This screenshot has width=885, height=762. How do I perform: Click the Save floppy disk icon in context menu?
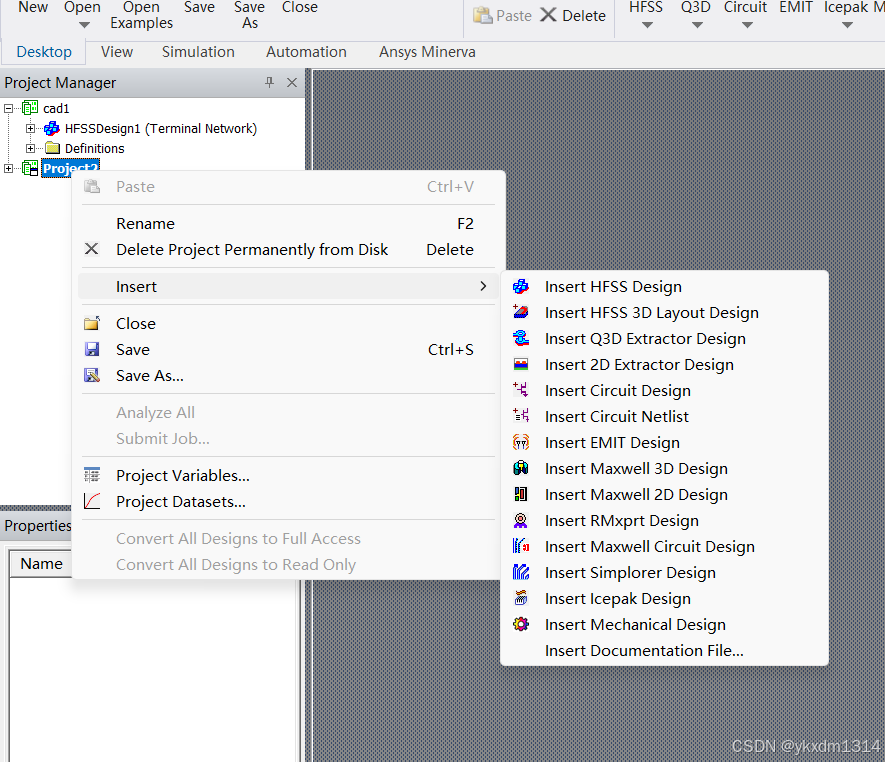click(91, 349)
